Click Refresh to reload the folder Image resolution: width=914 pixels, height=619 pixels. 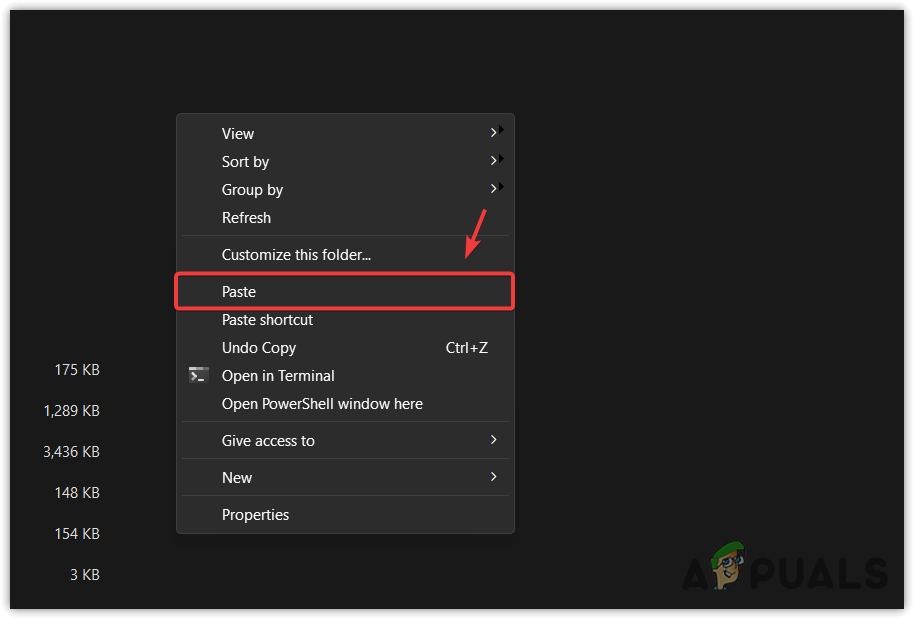coord(246,217)
